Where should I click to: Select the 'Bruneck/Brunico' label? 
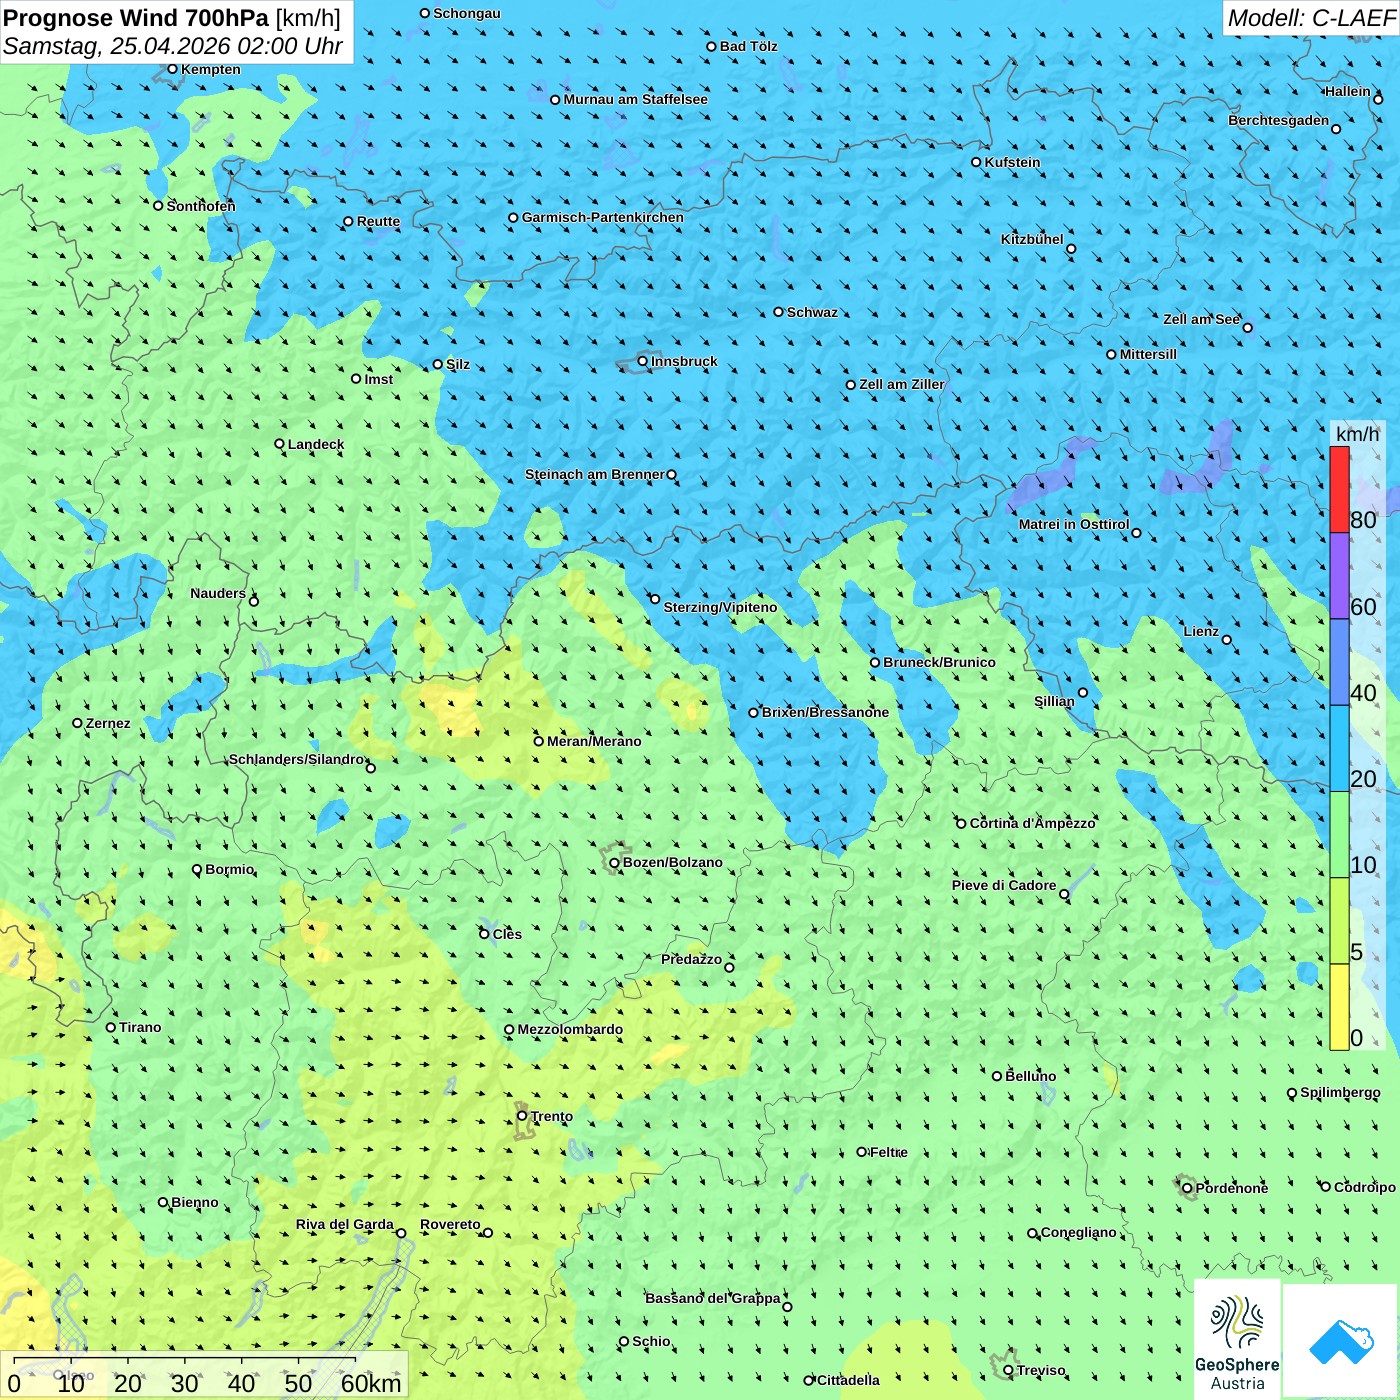(x=939, y=662)
